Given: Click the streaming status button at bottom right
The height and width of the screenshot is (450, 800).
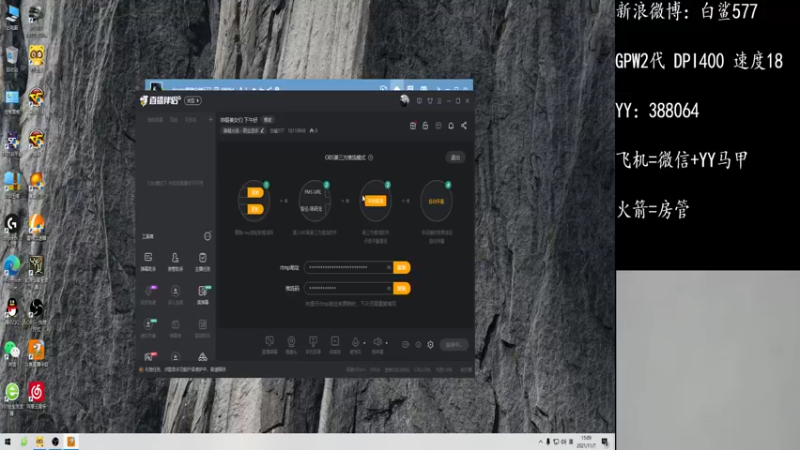Looking at the screenshot, I should tap(453, 345).
